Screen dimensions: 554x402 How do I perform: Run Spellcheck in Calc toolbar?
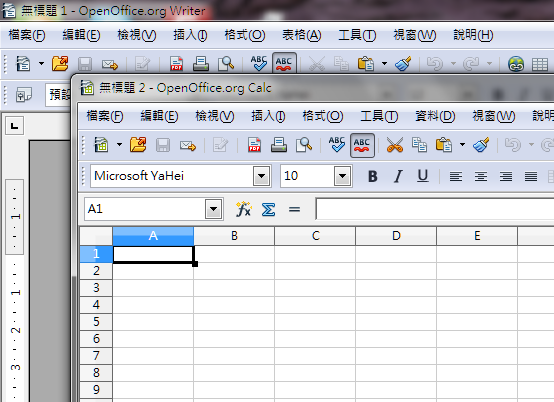[x=337, y=144]
